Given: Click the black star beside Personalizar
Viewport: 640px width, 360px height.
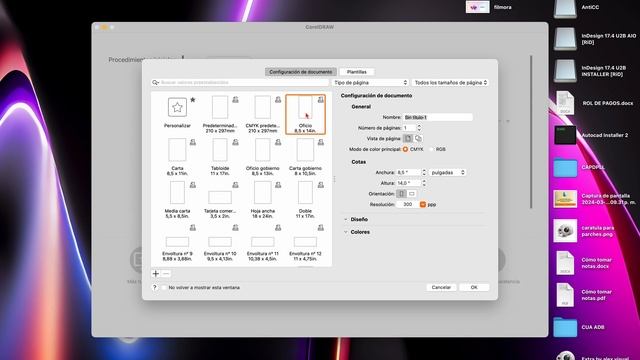Looking at the screenshot, I should point(193,100).
